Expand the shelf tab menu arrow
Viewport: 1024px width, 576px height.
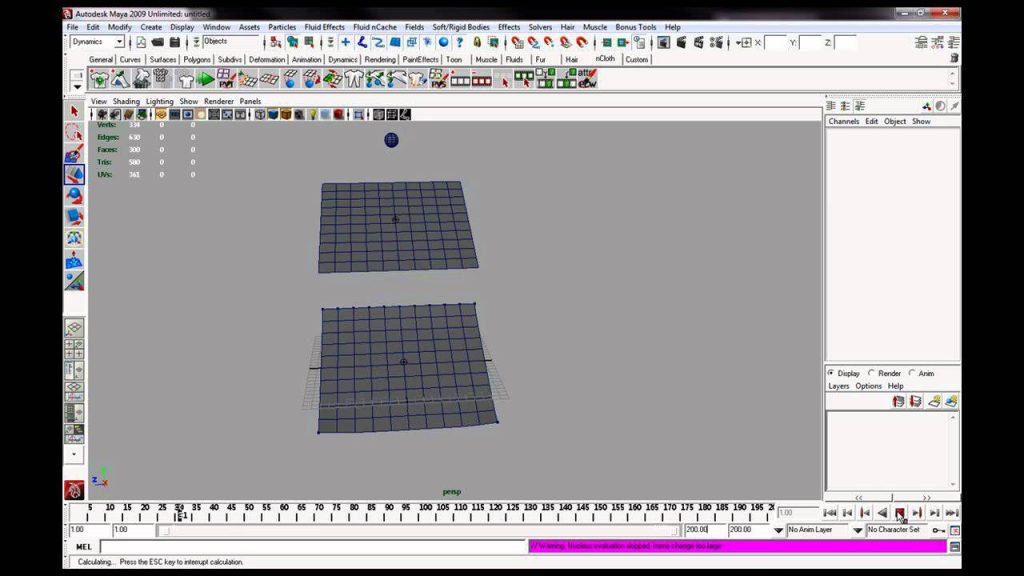tap(76, 86)
